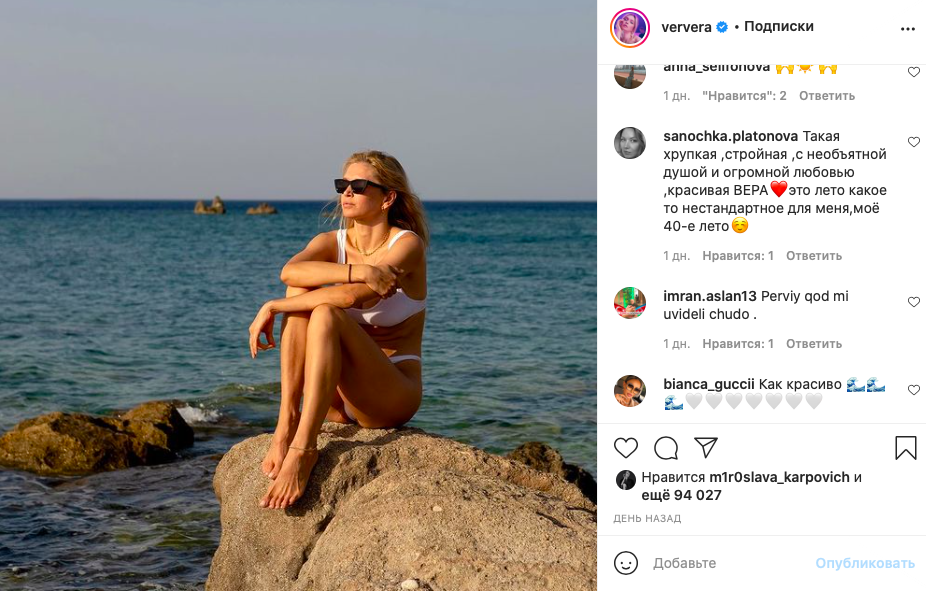View the list of 94 027 other likes
Image resolution: width=926 pixels, height=591 pixels.
681,495
